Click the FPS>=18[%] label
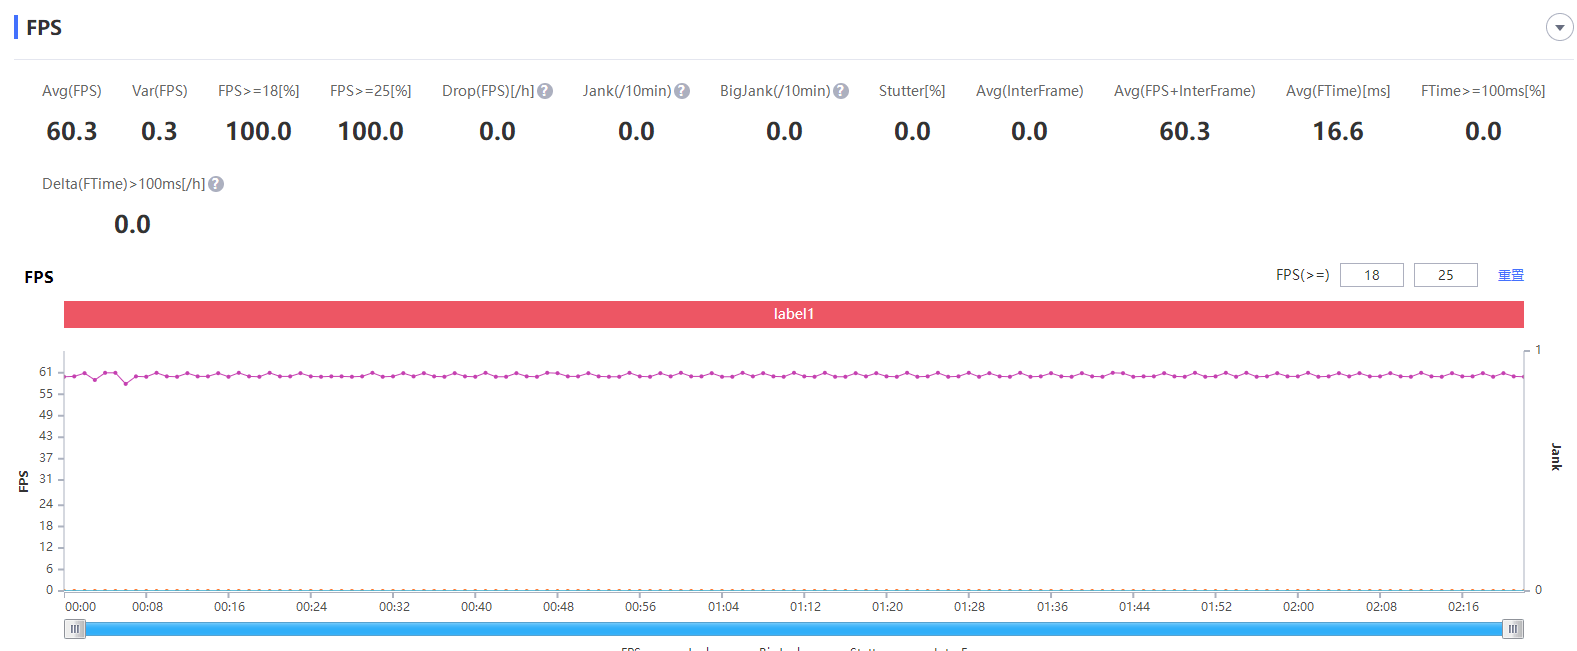This screenshot has width=1577, height=651. [x=259, y=91]
